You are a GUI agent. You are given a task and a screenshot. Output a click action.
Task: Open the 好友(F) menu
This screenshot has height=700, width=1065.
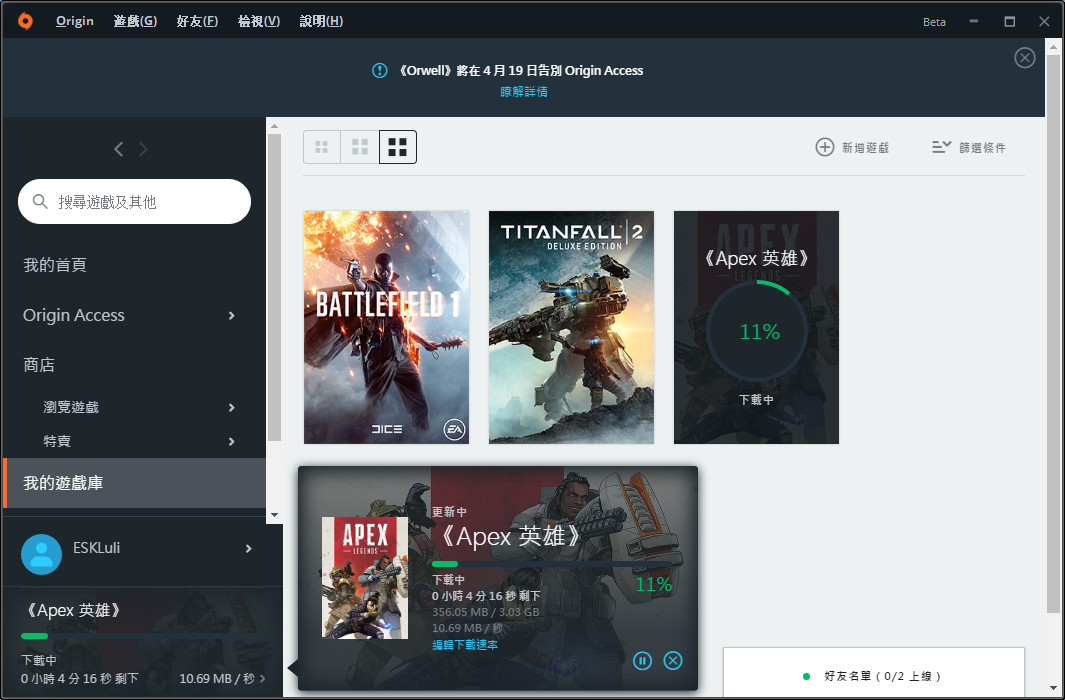(x=197, y=21)
